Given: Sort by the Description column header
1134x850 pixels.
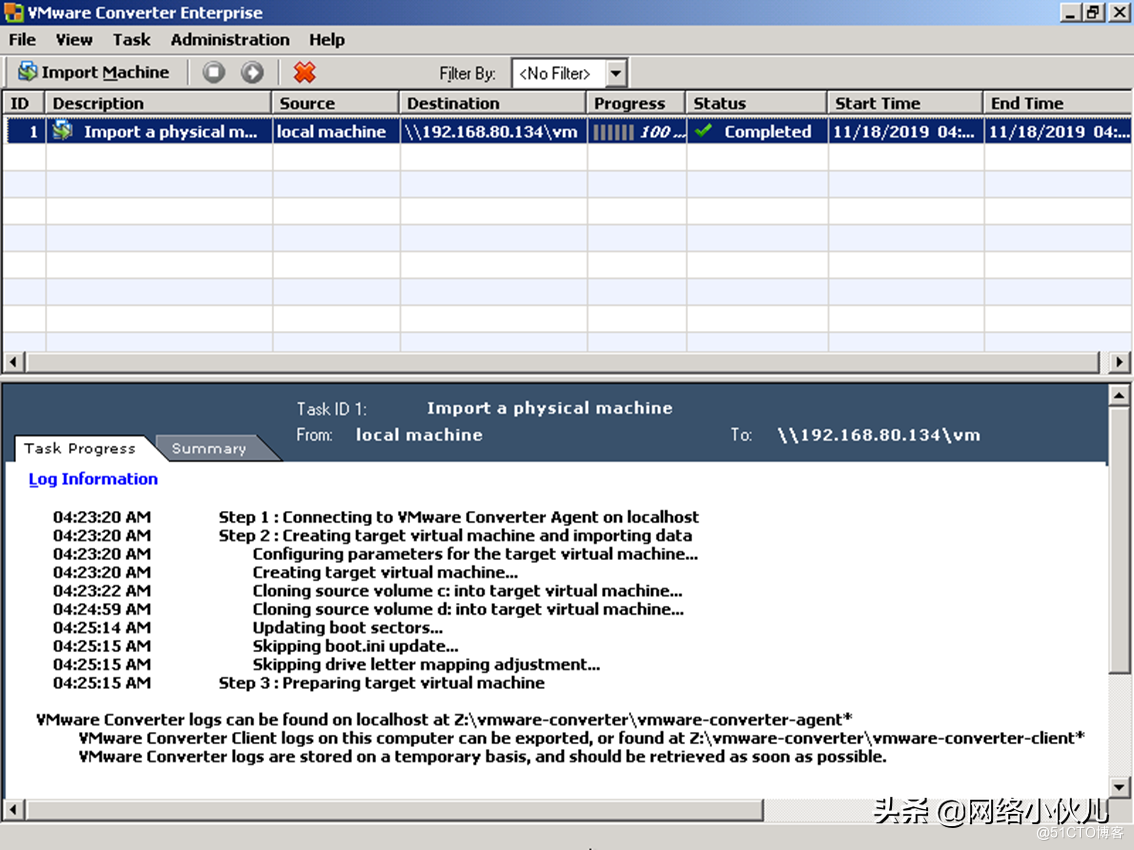Looking at the screenshot, I should (158, 103).
